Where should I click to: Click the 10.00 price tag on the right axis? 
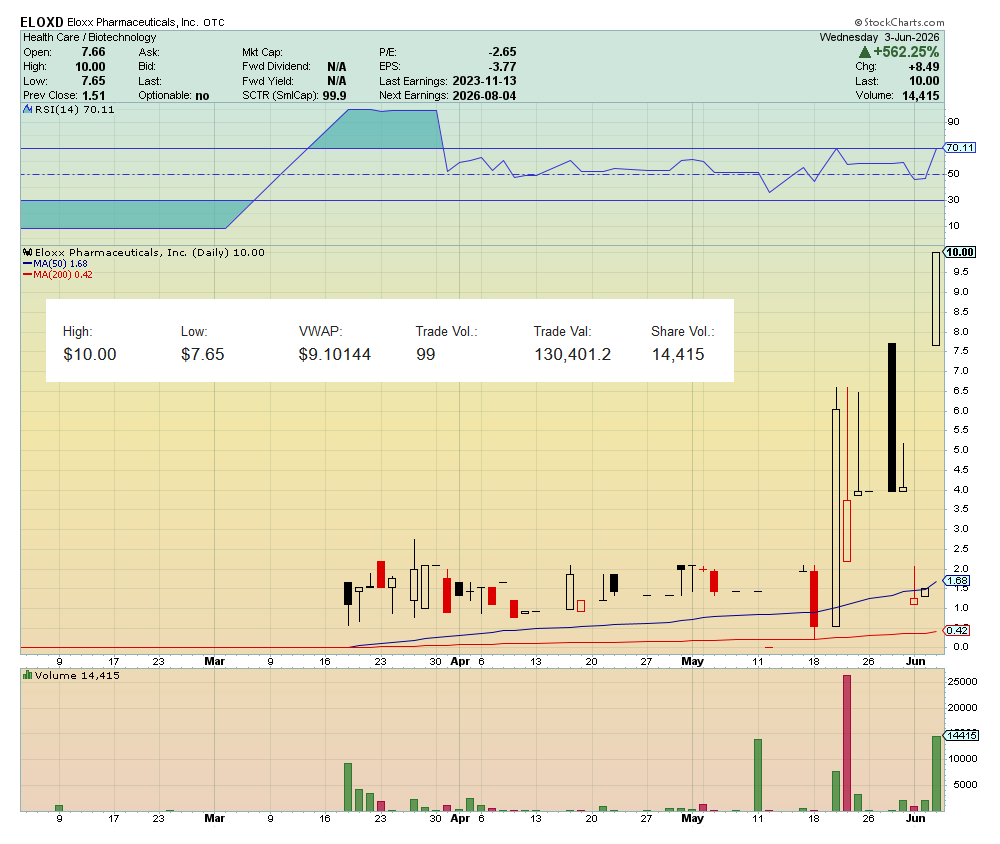[x=960, y=253]
